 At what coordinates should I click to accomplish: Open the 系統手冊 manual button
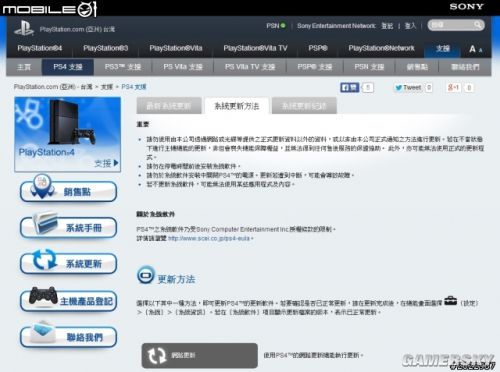pos(68,226)
